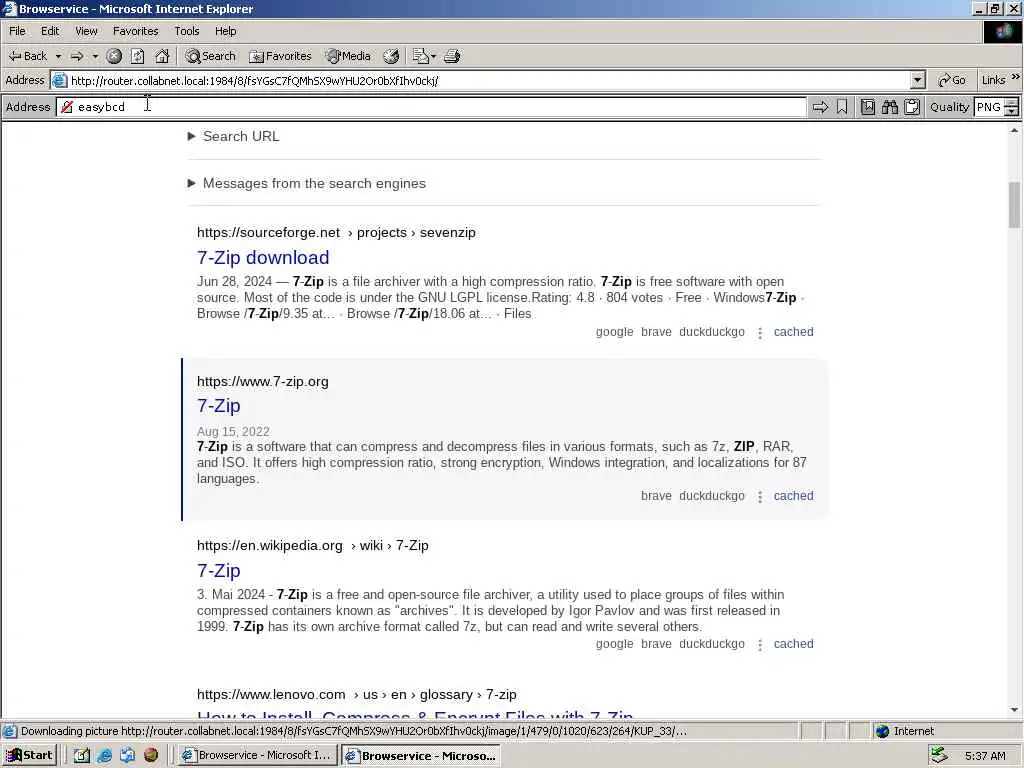
Task: Open more options dots for 7-zip.org result
Action: 760,497
